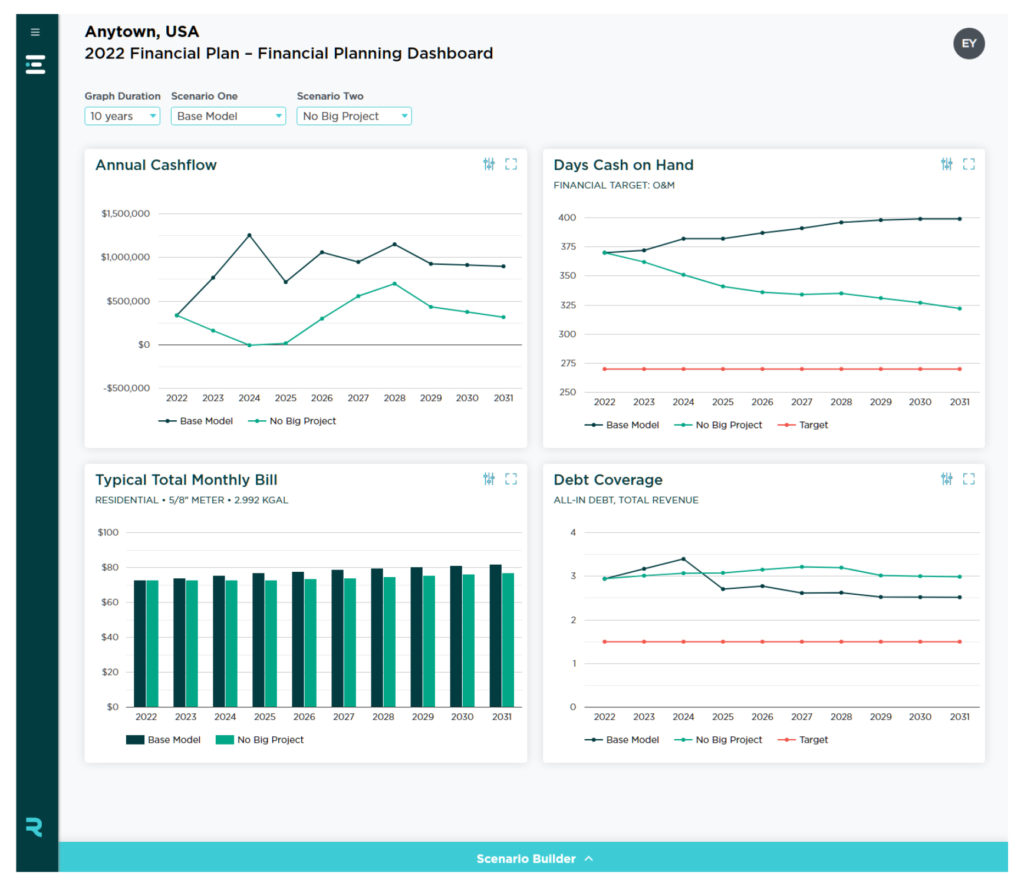
Task: Expand Annual Cashflow chart to fullscreen
Action: (x=511, y=164)
